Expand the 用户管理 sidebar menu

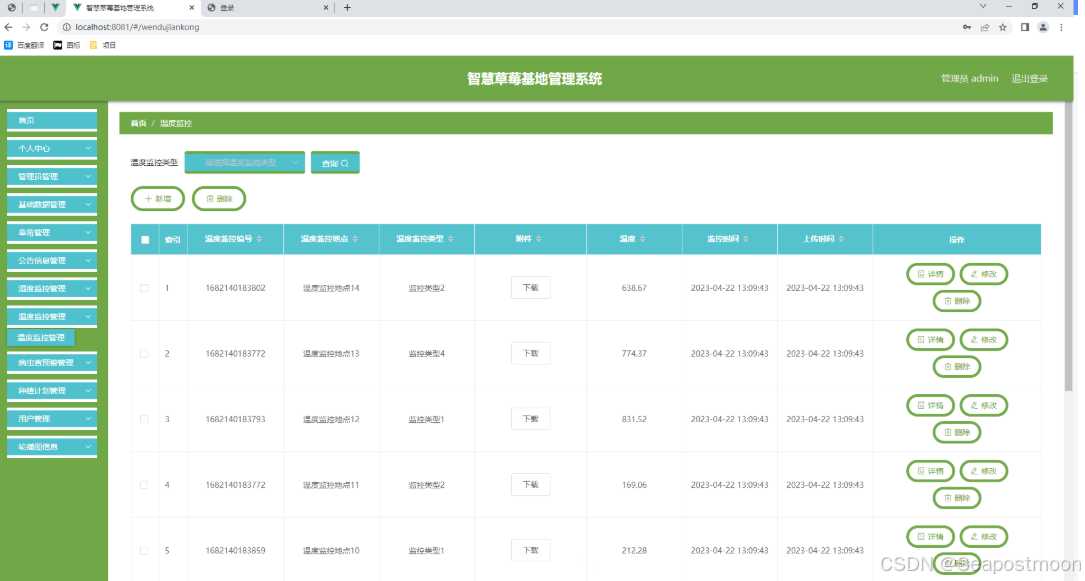pyautogui.click(x=51, y=418)
